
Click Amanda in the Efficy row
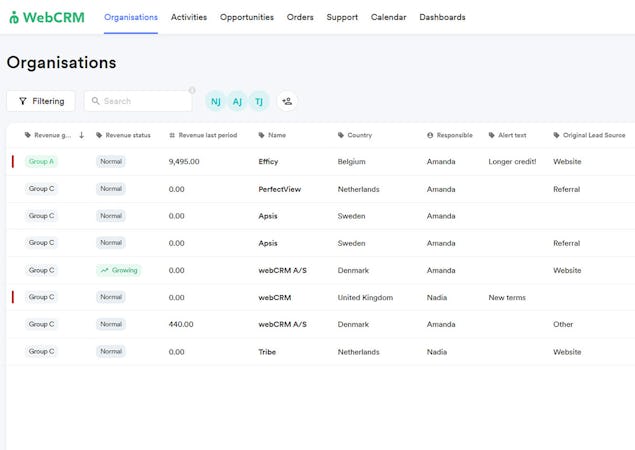click(441, 162)
